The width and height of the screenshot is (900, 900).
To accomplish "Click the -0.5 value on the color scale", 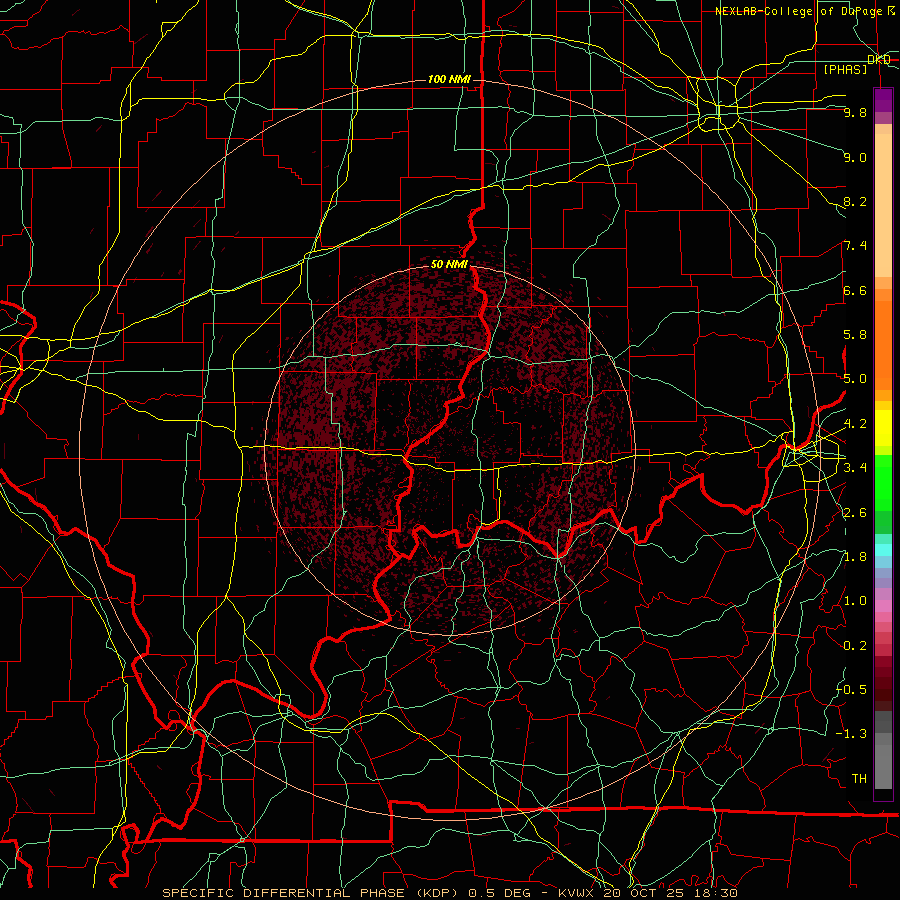I will click(852, 689).
